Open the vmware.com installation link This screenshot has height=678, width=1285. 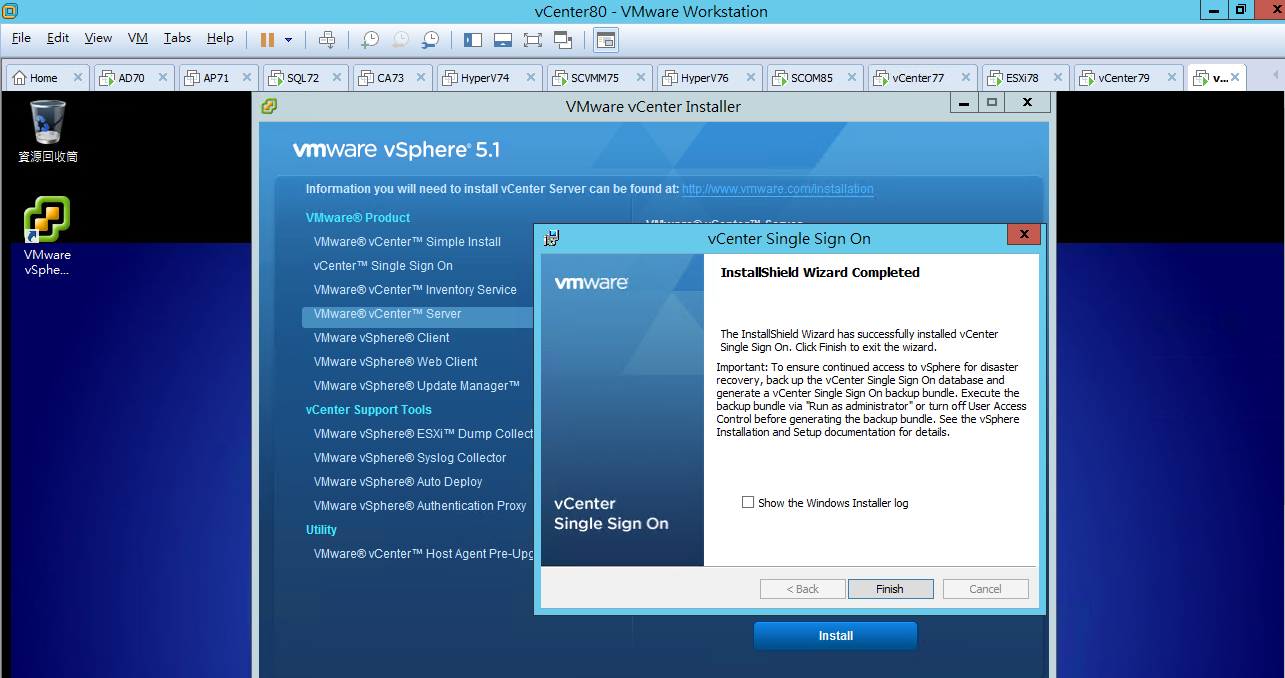[x=778, y=189]
